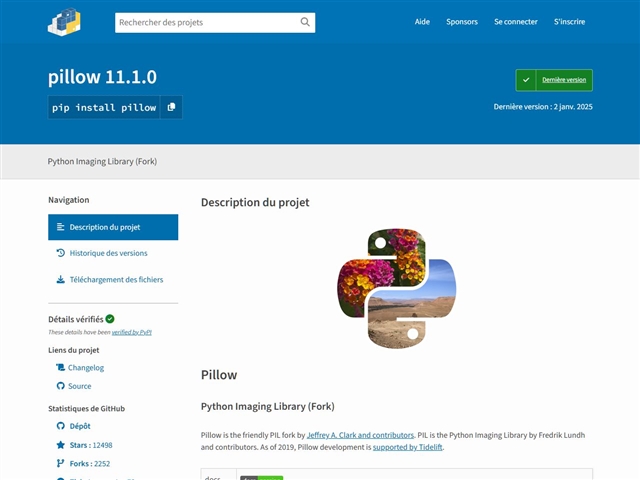Click Se connecter in header
640x480 pixels.
tap(516, 22)
